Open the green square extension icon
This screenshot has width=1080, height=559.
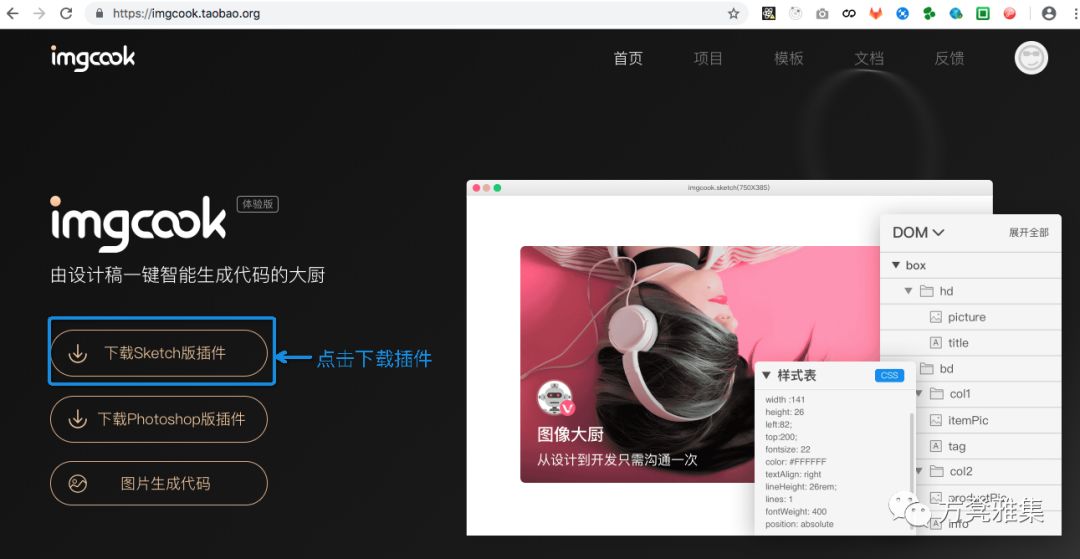tap(983, 13)
